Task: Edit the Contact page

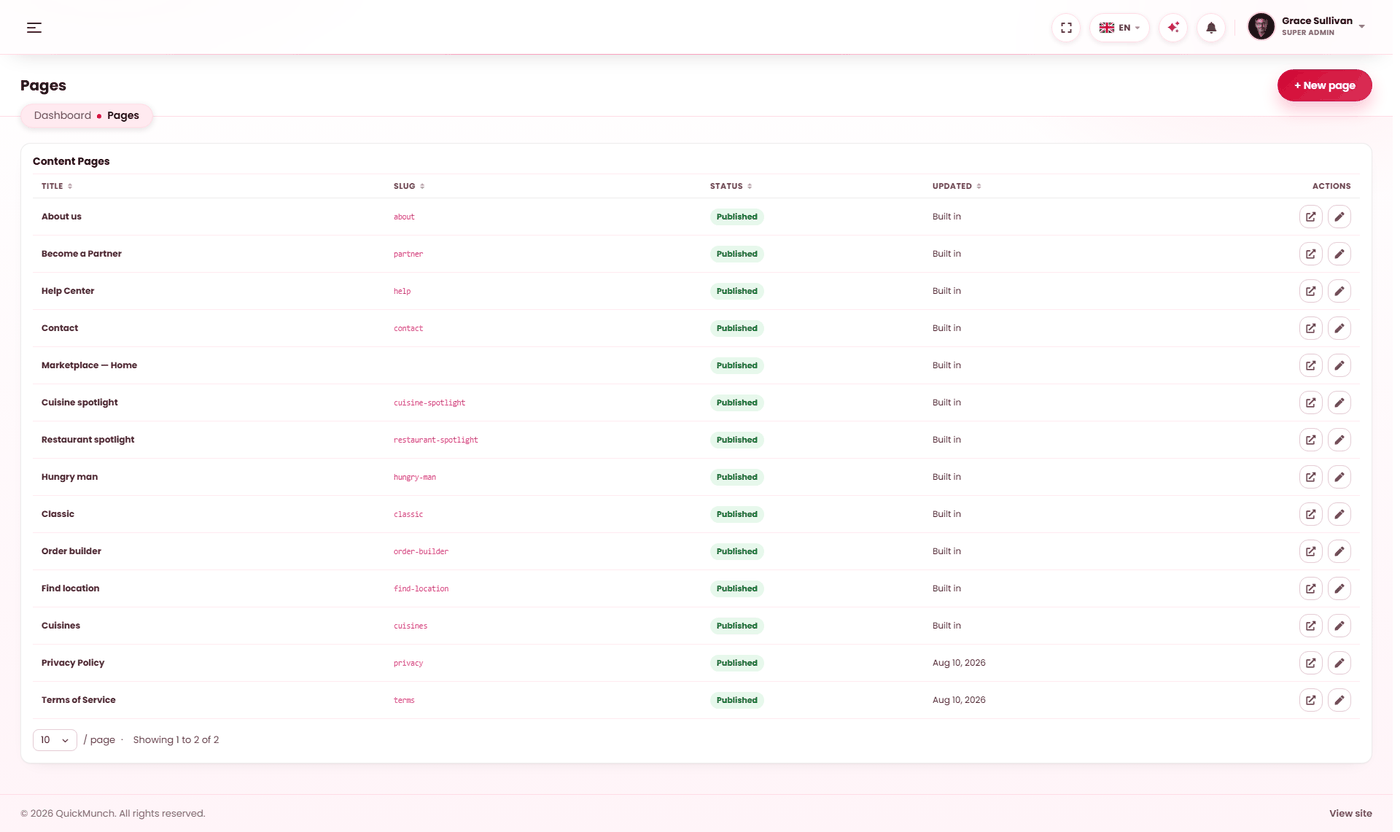Action: [x=1339, y=328]
